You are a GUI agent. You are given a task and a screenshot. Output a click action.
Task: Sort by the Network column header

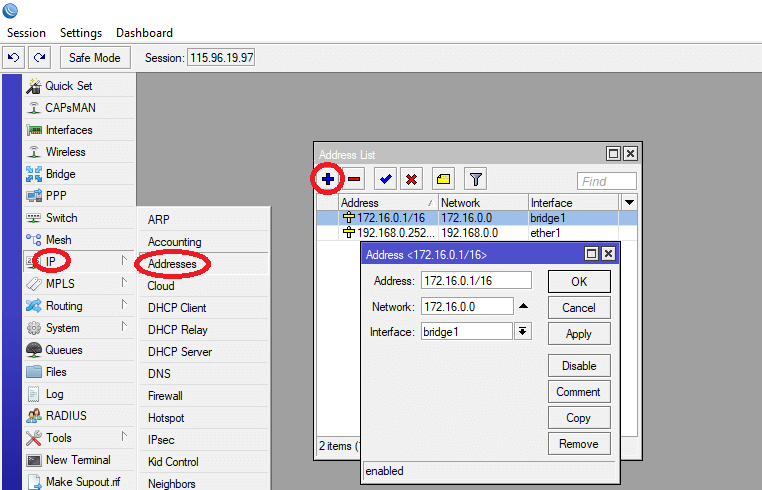(483, 203)
